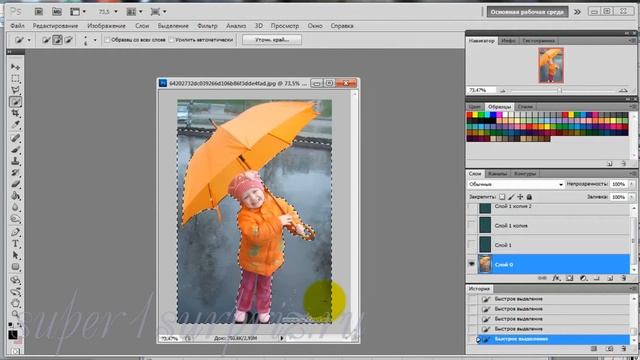Select the Brush tool

[x=15, y=149]
